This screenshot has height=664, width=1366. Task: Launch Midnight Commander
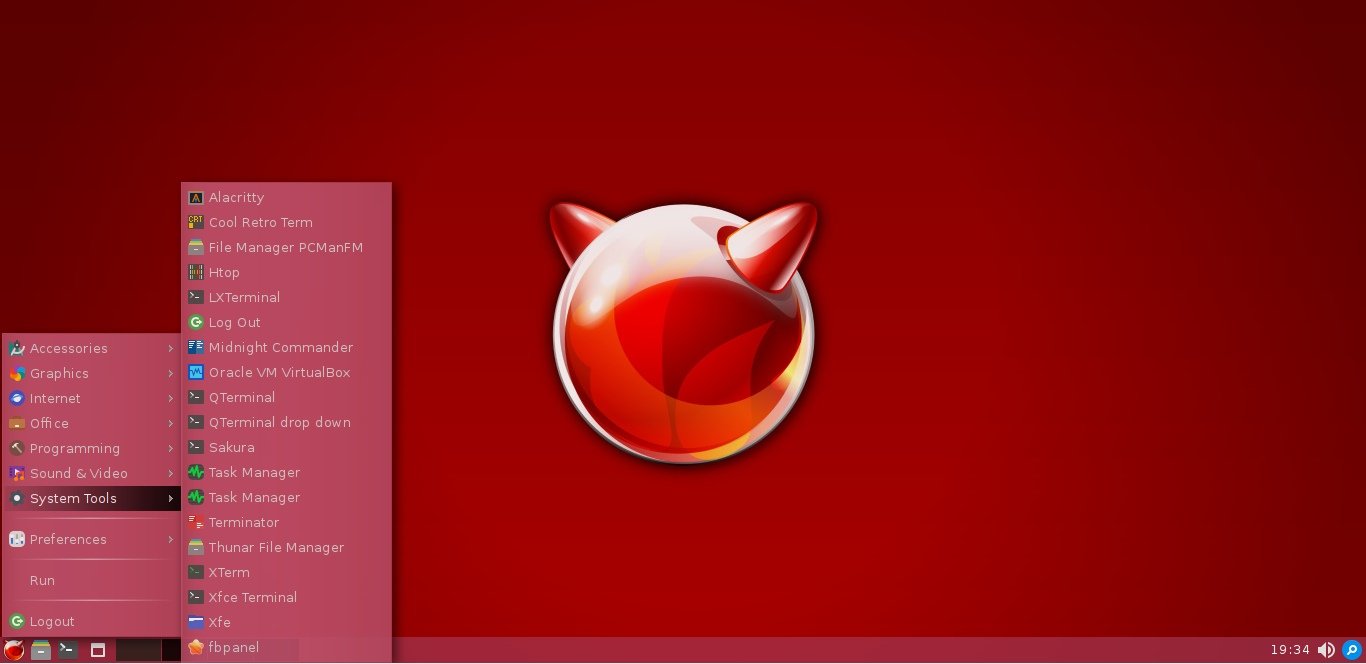point(280,347)
